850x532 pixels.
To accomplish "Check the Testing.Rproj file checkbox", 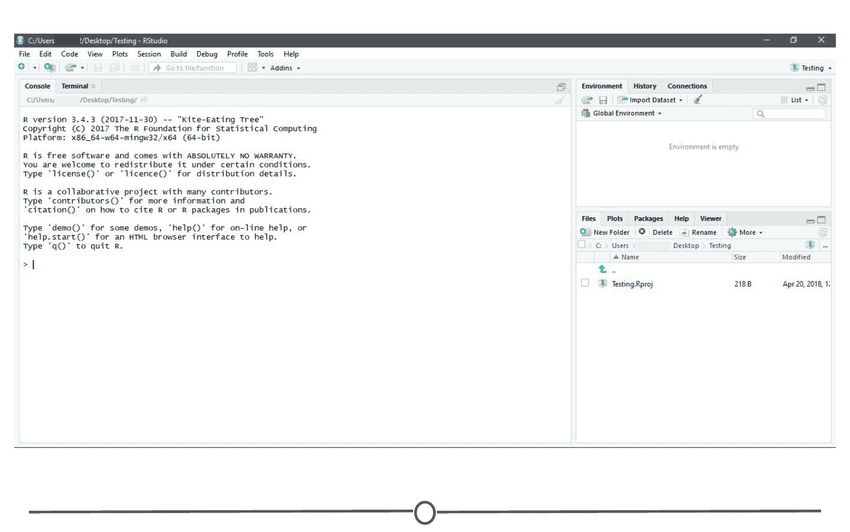I will click(585, 283).
